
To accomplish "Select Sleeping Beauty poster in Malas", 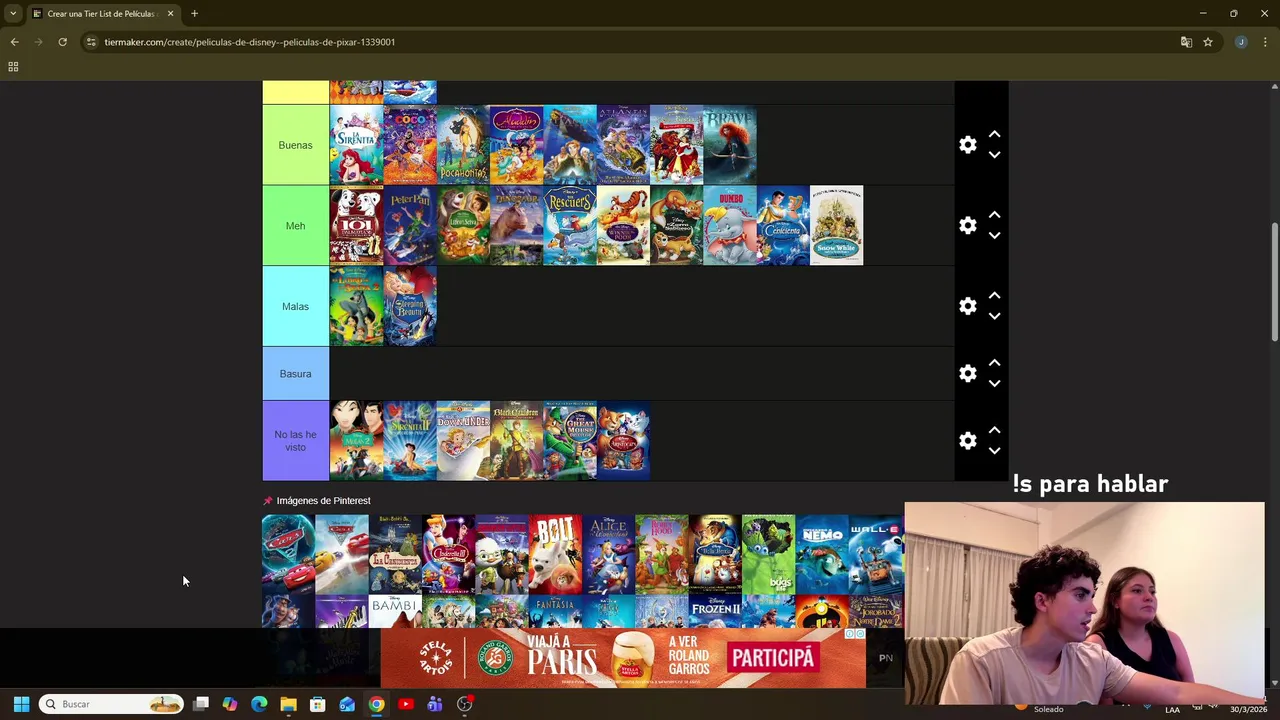I will click(x=410, y=306).
